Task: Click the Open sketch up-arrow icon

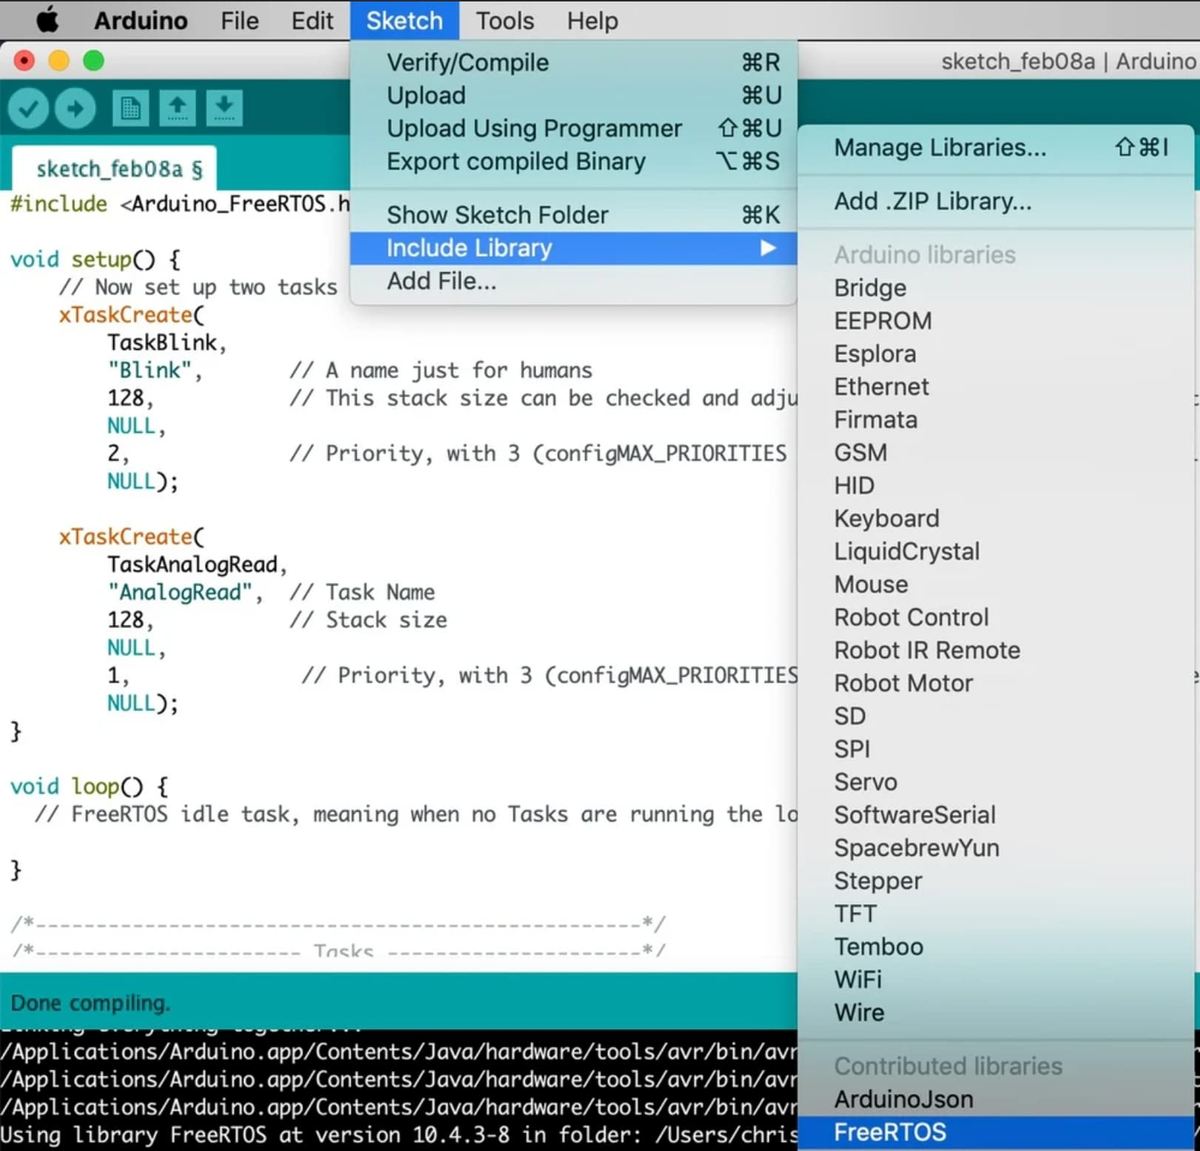Action: (177, 108)
